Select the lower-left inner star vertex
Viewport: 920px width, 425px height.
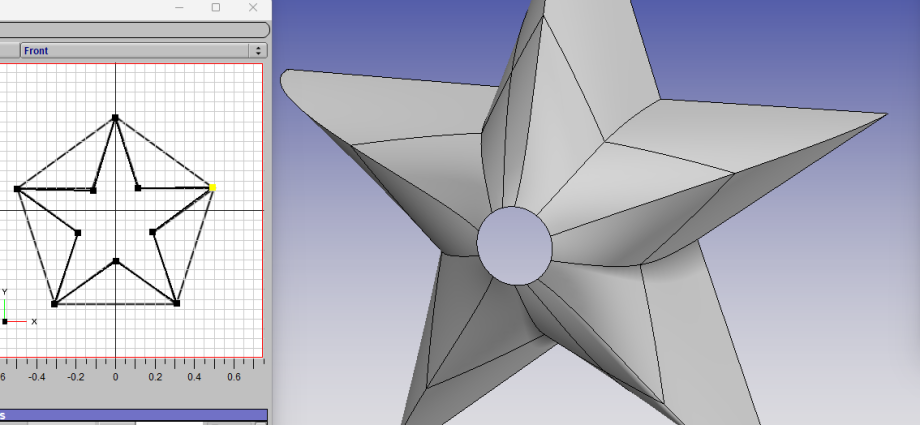click(78, 233)
